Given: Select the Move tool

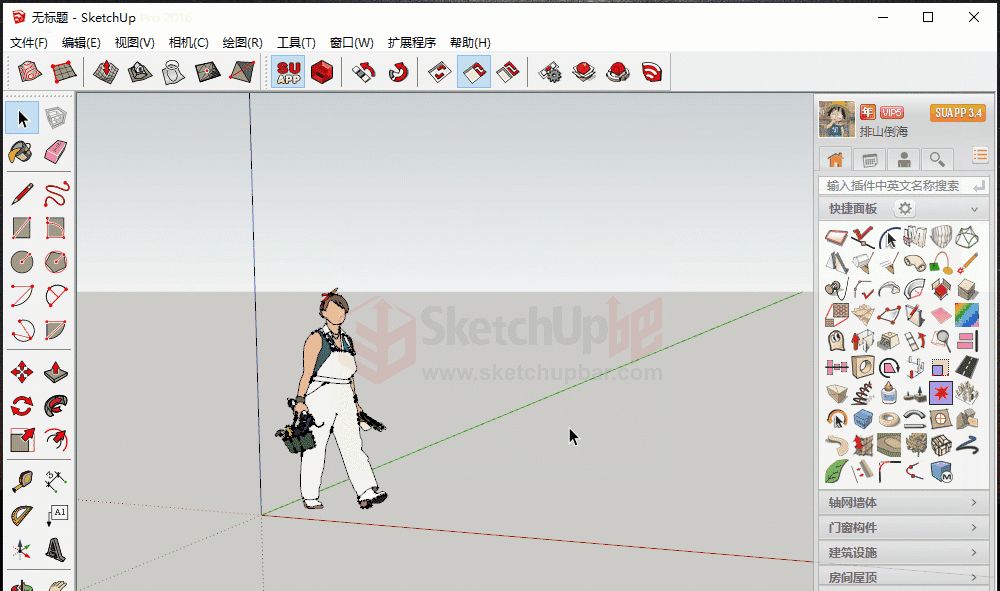Looking at the screenshot, I should 21,372.
